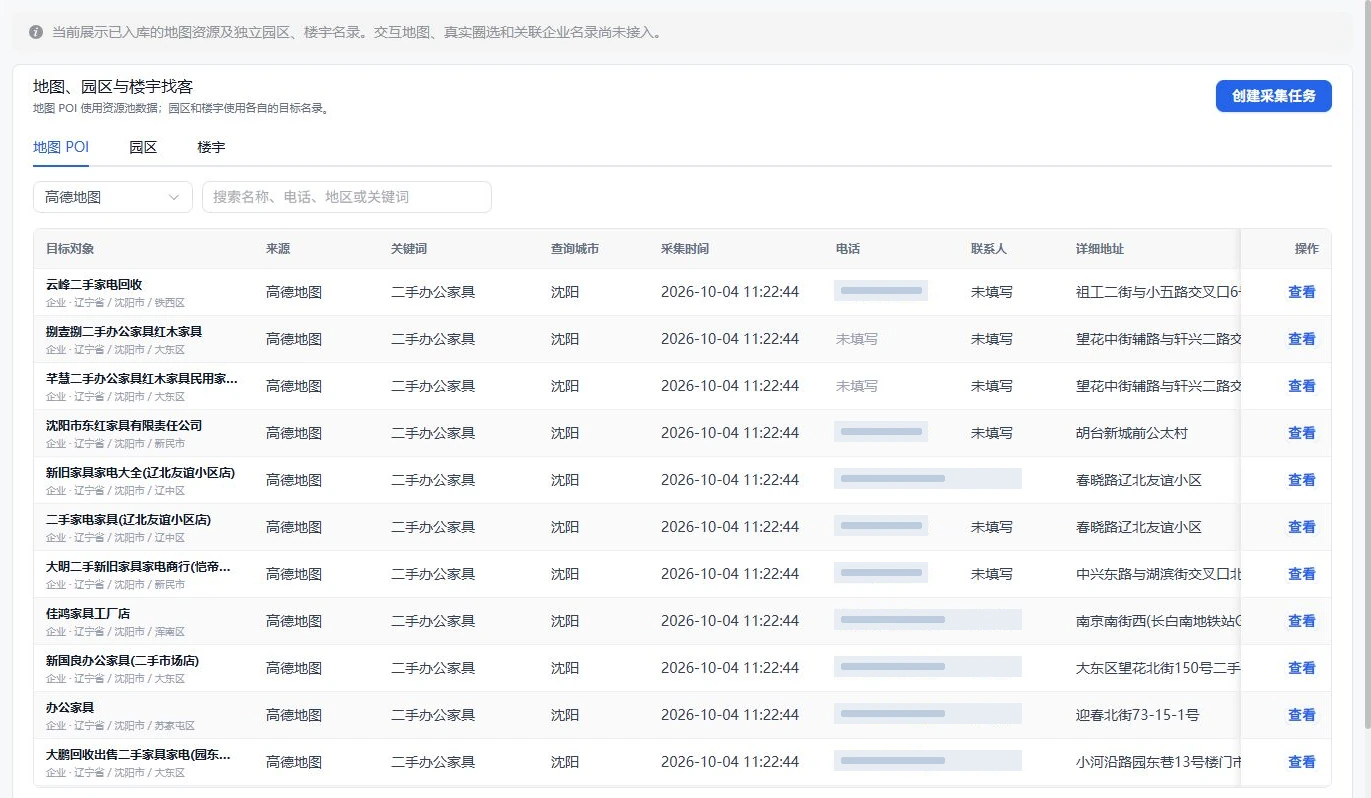Viewport: 1371px width, 798px height.
Task: Open 查看 for 大鹏回收出售二手家具家电
Action: [x=1301, y=762]
